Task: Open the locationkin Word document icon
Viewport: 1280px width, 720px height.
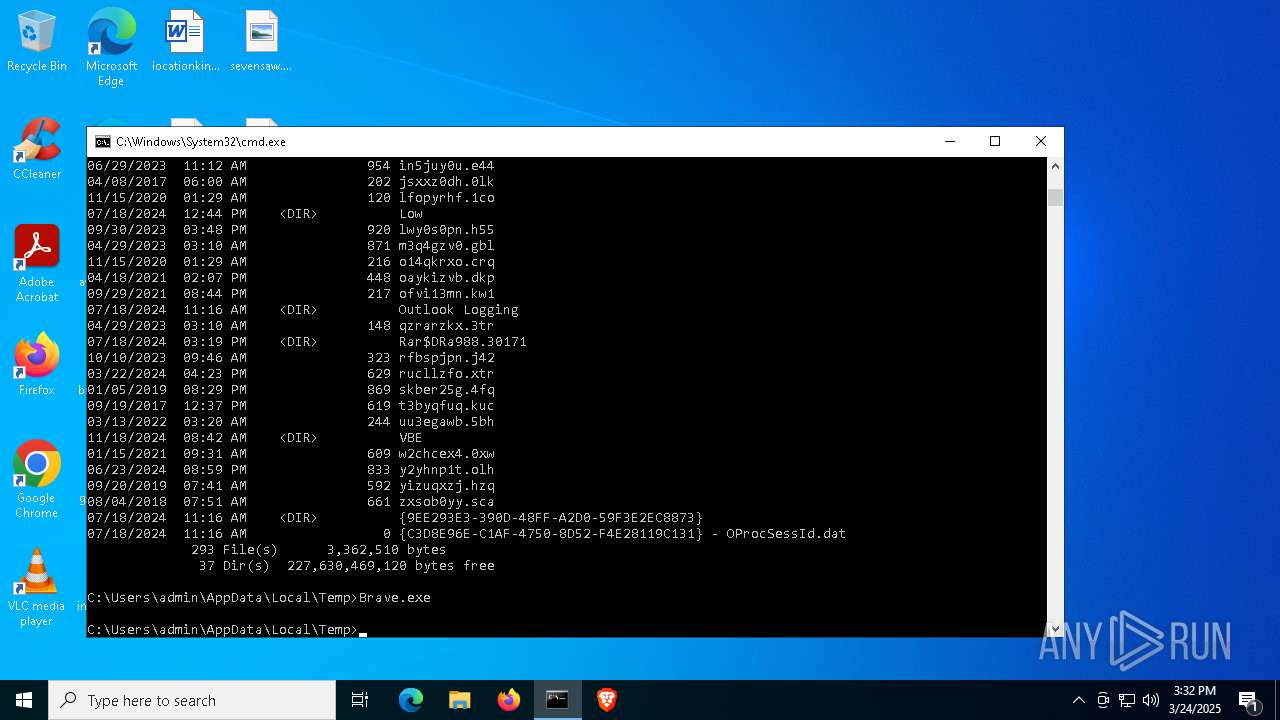Action: click(185, 41)
